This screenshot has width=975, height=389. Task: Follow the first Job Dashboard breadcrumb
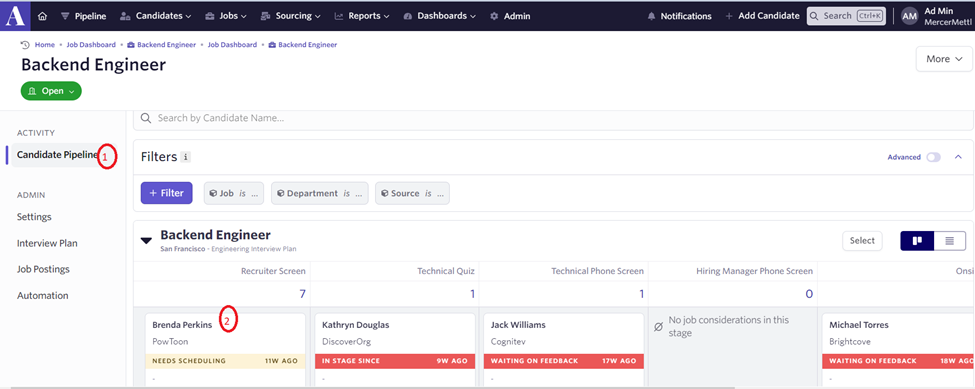pyautogui.click(x=91, y=45)
